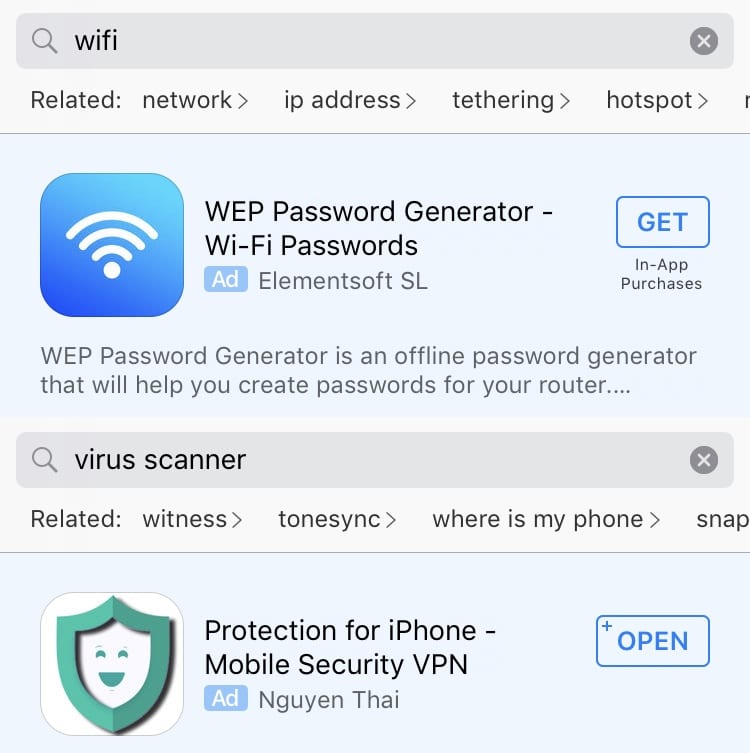The height and width of the screenshot is (753, 750).
Task: Select the related search 'hotspot'
Action: 657,100
